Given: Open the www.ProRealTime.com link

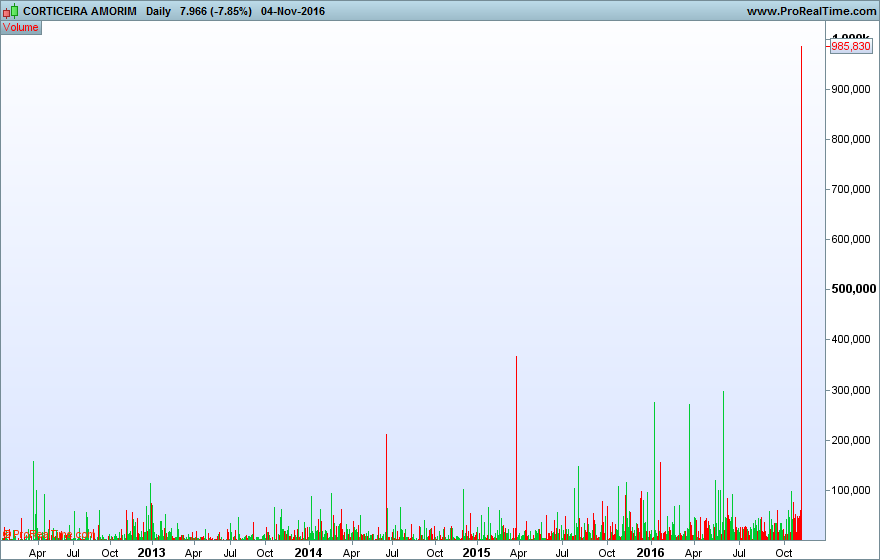Looking at the screenshot, I should point(811,11).
